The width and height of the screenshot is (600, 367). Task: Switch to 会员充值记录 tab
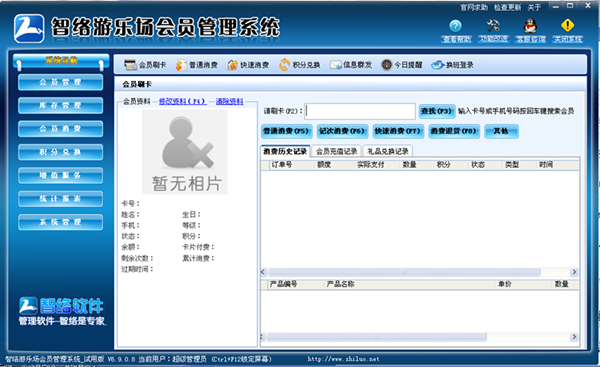pyautogui.click(x=337, y=152)
